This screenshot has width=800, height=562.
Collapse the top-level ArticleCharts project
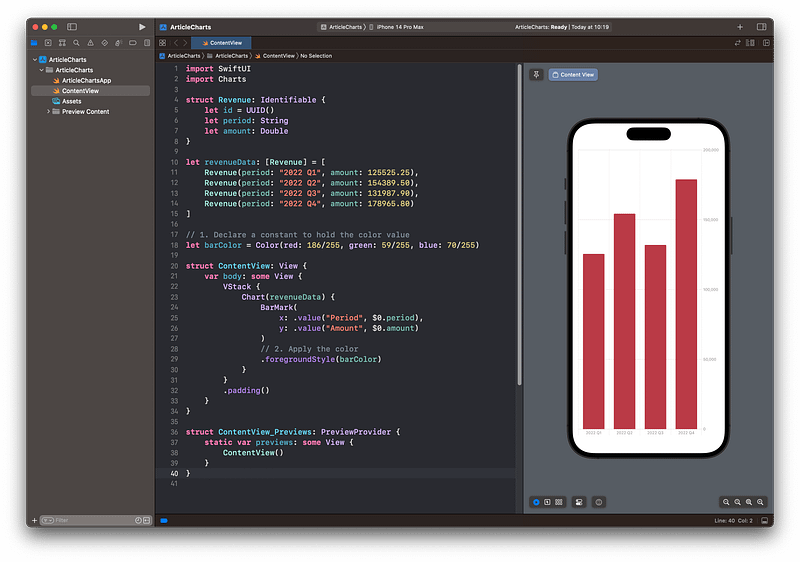coord(35,60)
